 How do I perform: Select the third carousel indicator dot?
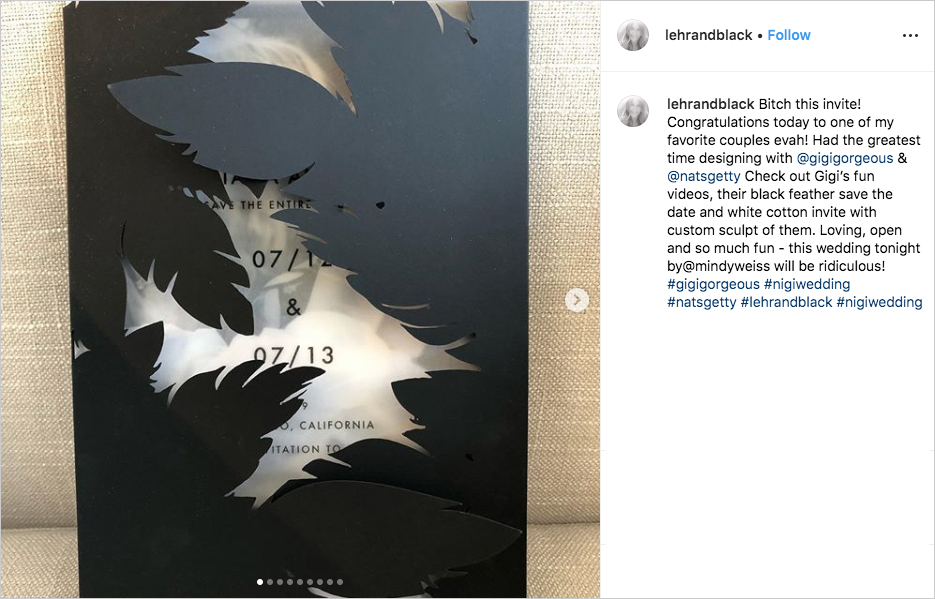tap(280, 582)
